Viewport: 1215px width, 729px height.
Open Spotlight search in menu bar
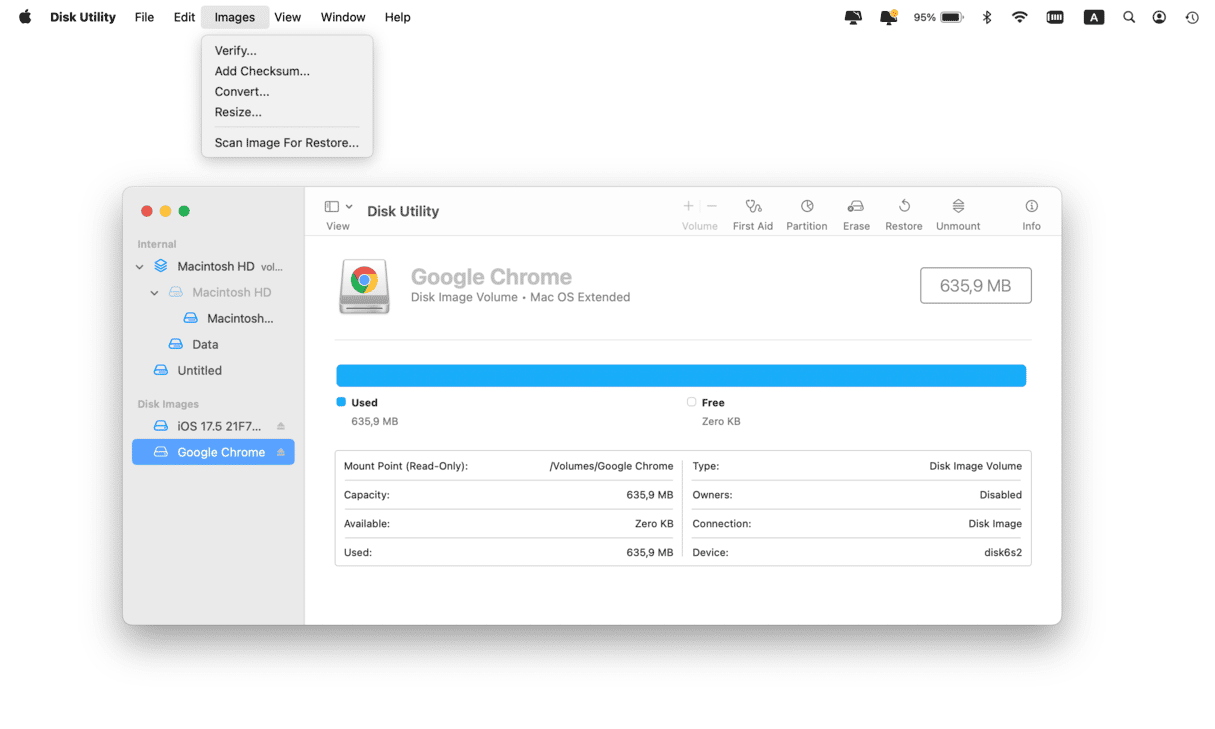click(1128, 17)
